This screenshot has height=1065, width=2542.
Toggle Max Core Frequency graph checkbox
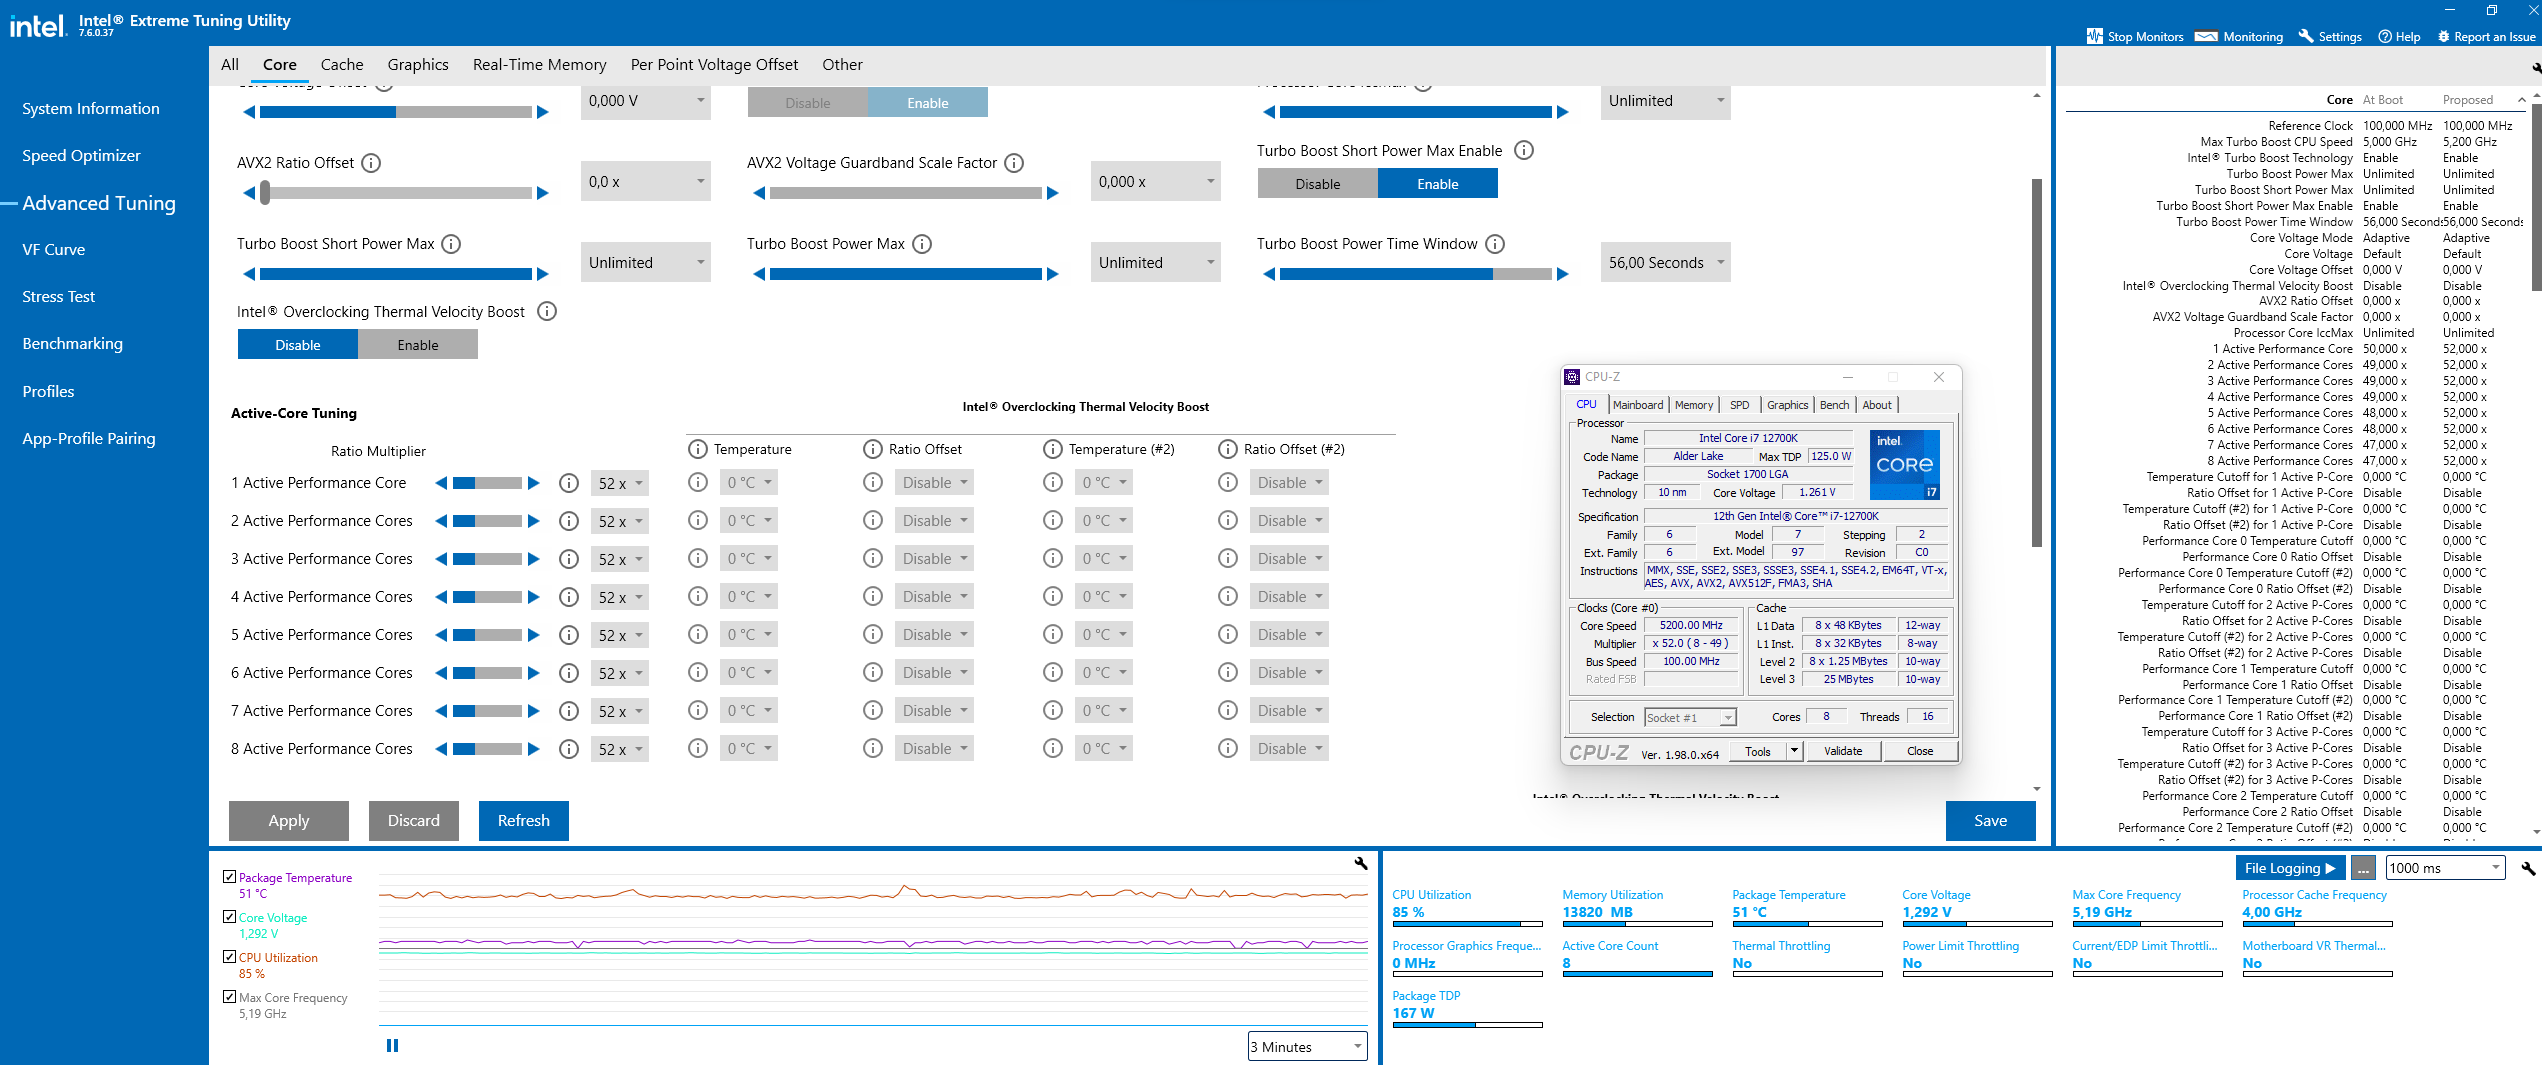[x=230, y=997]
